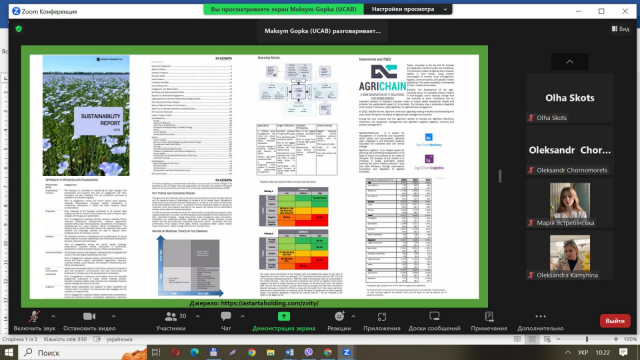
Task: Open Microsoft Edge from taskbar
Action: click(195, 352)
